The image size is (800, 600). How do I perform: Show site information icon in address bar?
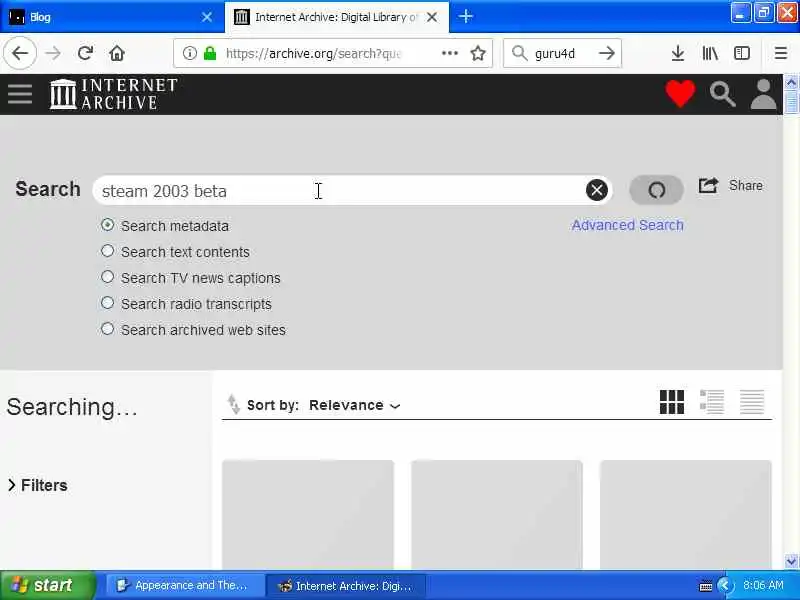click(189, 53)
